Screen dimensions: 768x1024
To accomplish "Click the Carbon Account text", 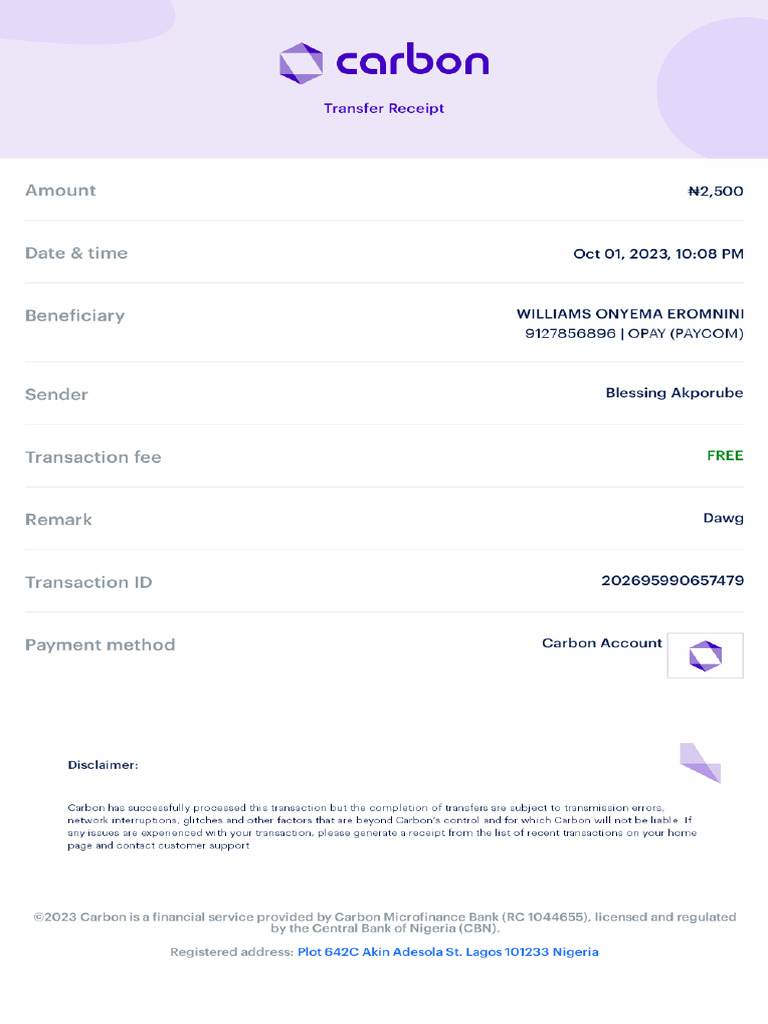I will coord(602,643).
